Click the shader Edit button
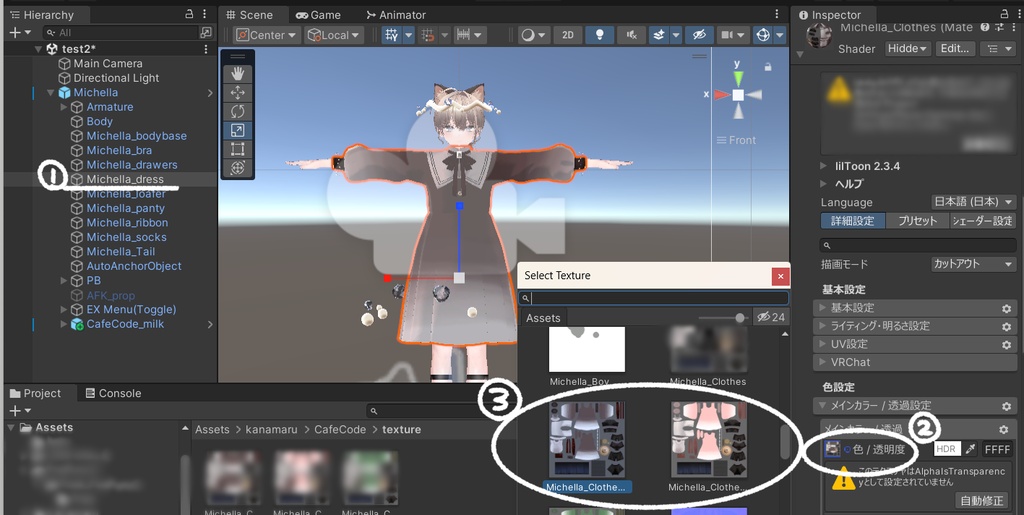Viewport: 1024px width, 515px height. coord(956,49)
